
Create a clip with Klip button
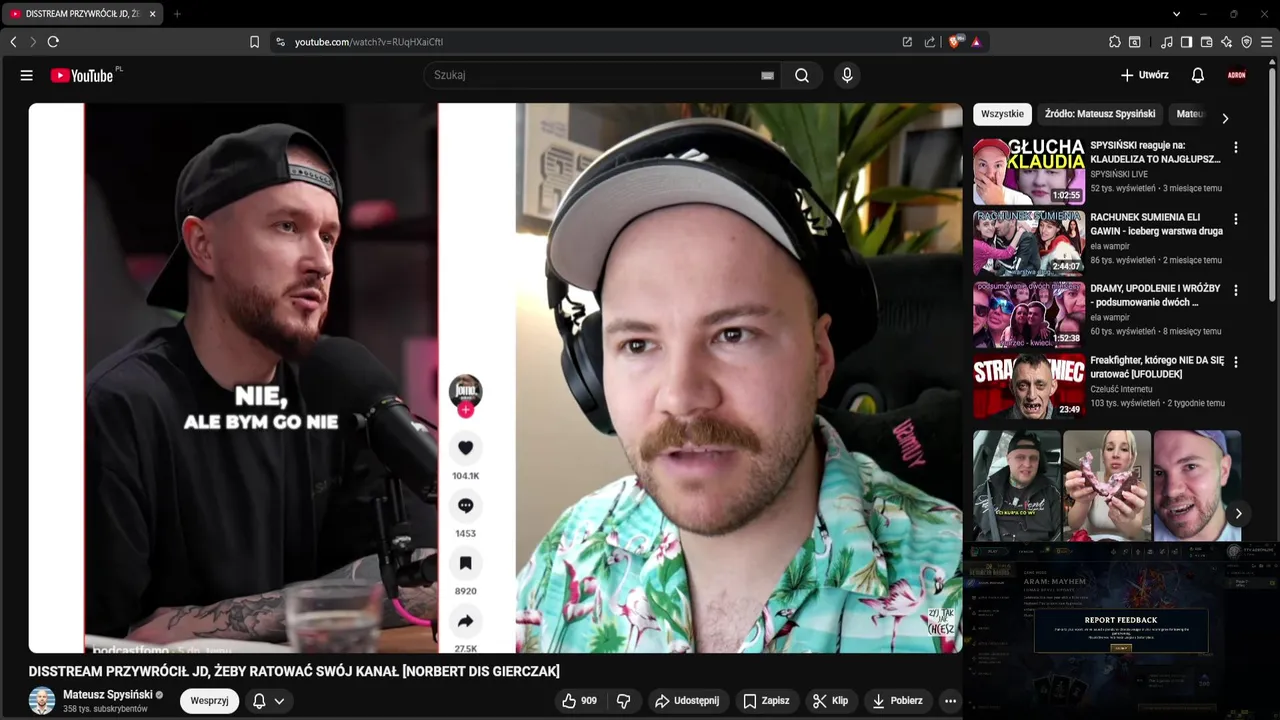coord(830,701)
